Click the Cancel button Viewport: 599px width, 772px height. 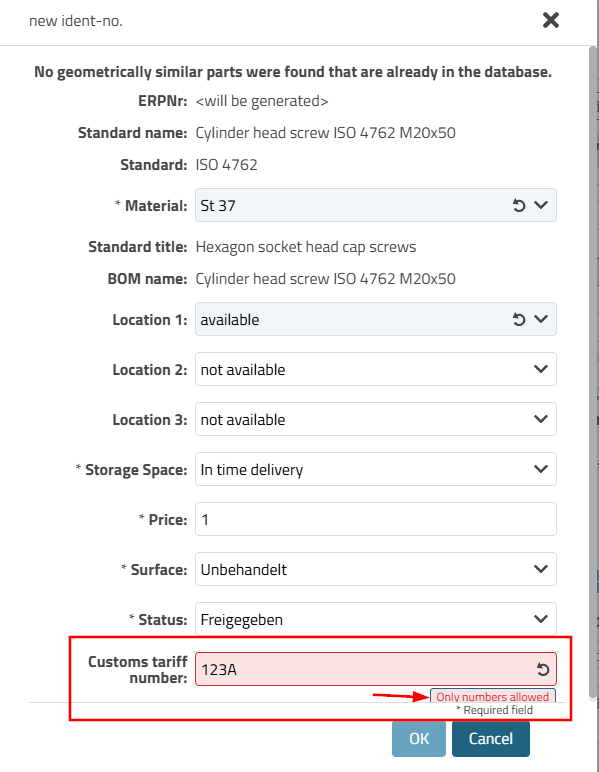coord(491,739)
